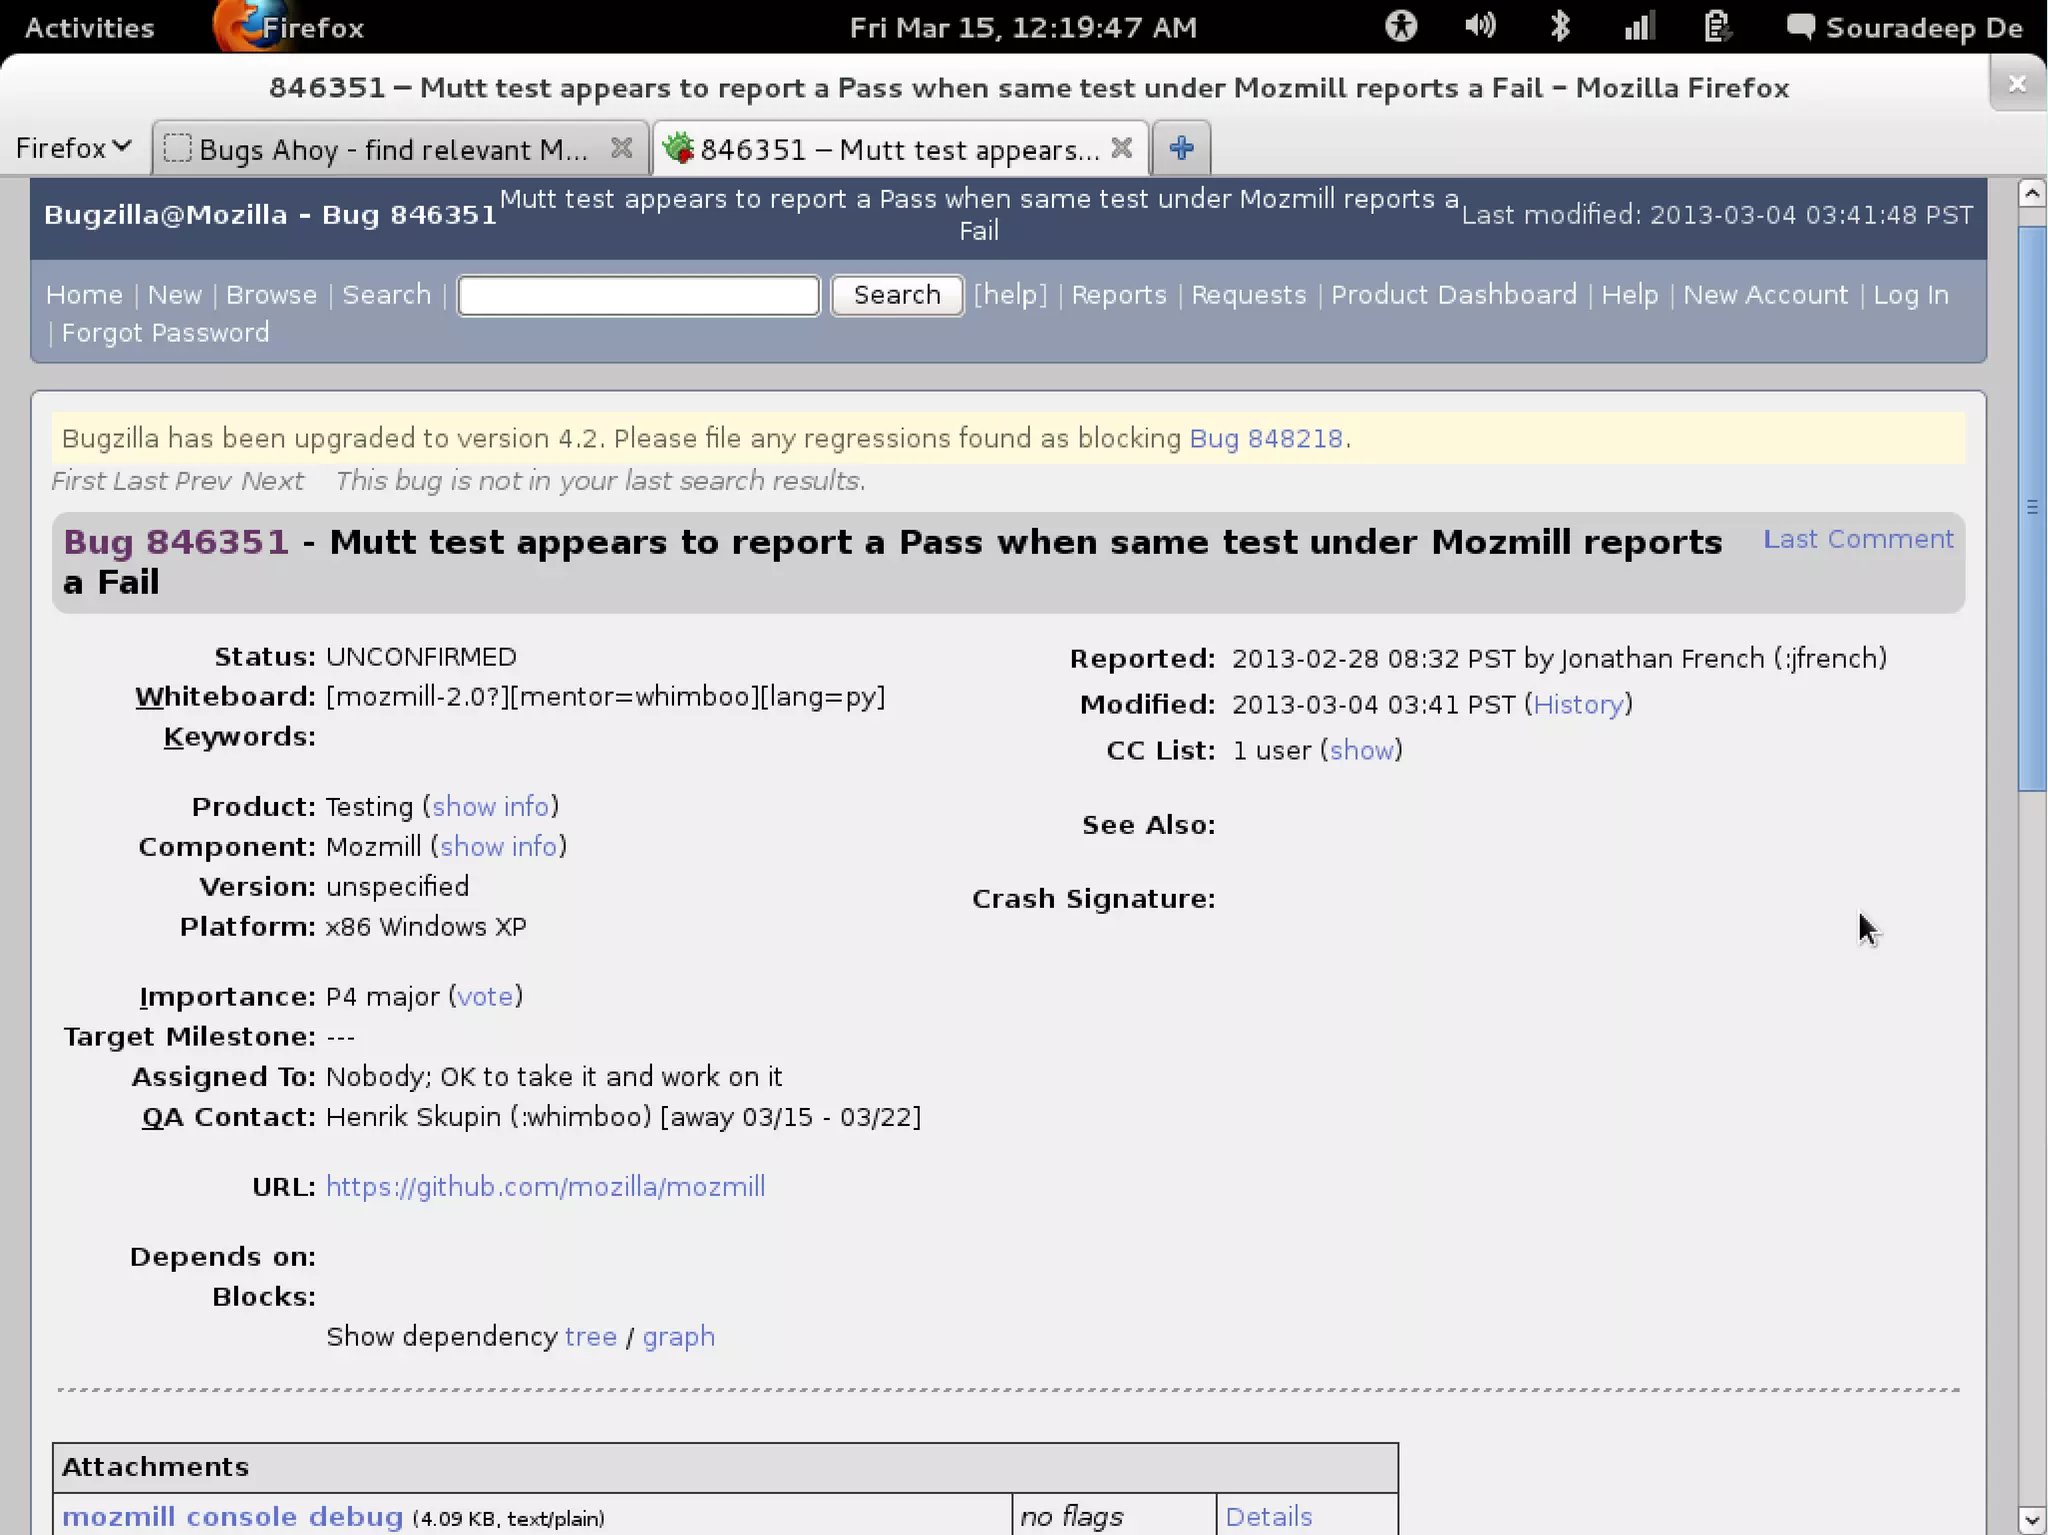Click the quick search input field

tap(638, 295)
